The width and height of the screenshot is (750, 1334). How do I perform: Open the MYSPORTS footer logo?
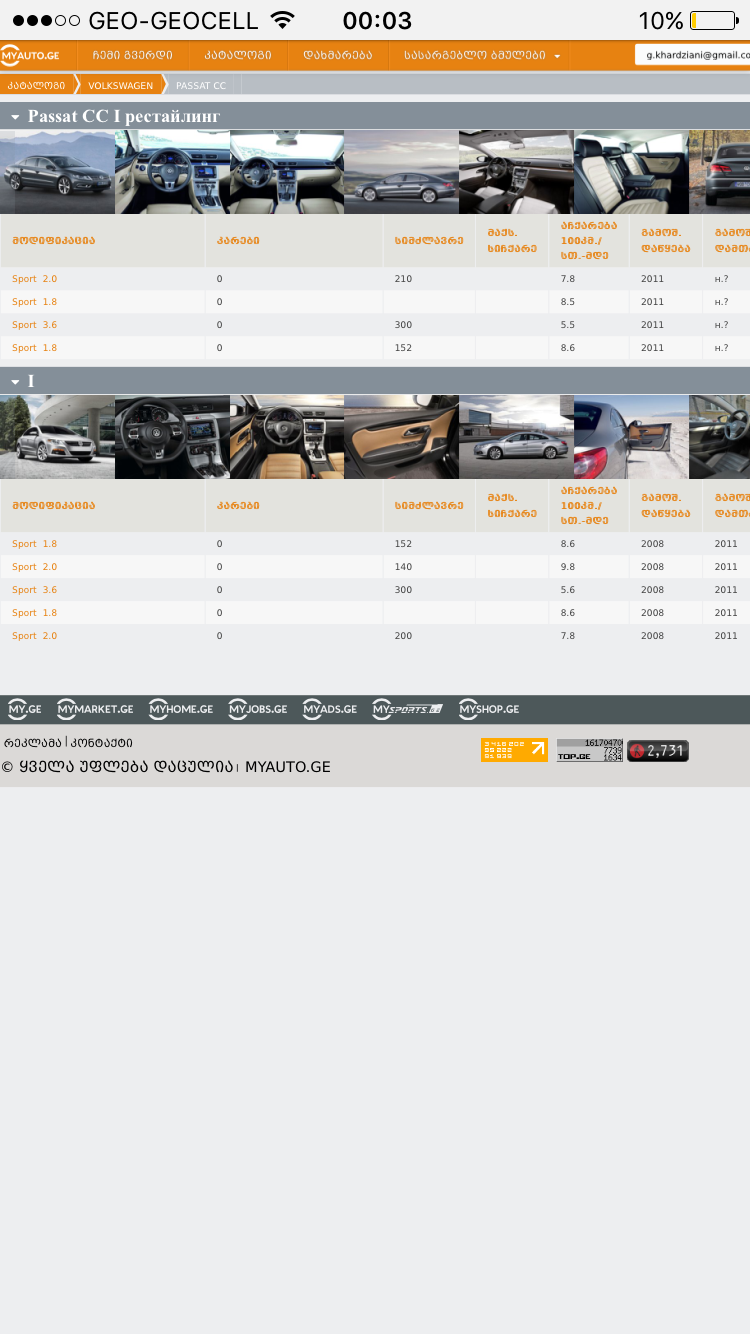pyautogui.click(x=407, y=709)
